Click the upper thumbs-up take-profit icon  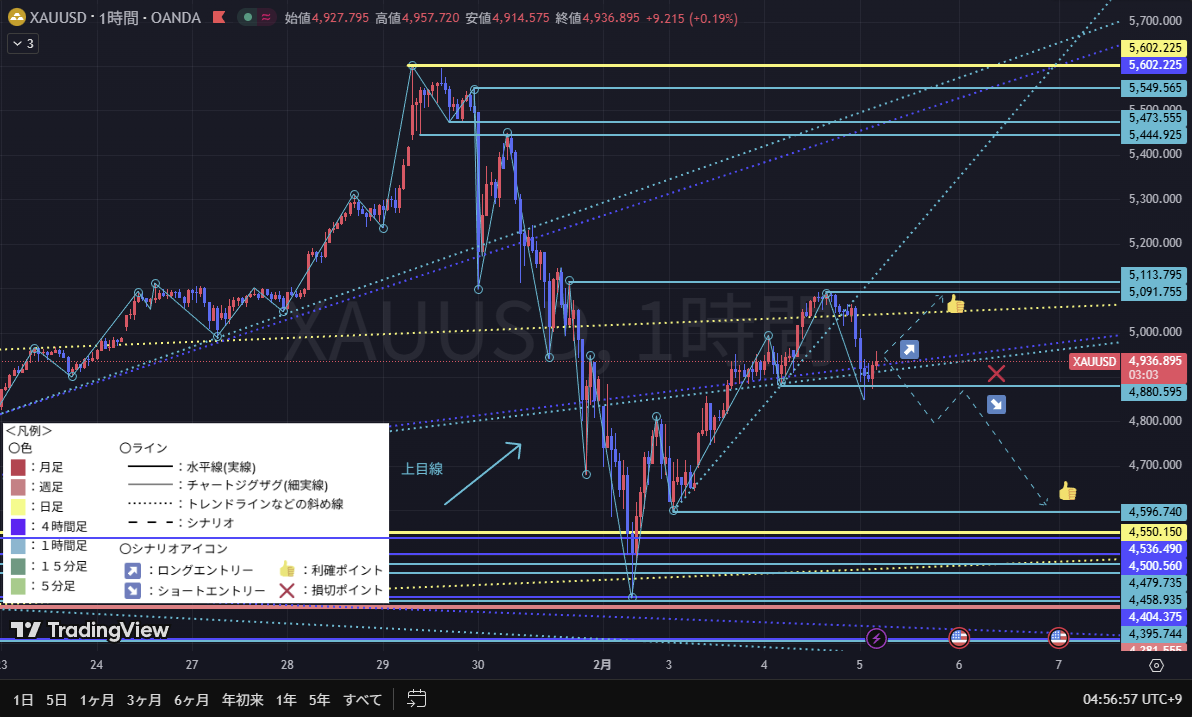[x=955, y=304]
